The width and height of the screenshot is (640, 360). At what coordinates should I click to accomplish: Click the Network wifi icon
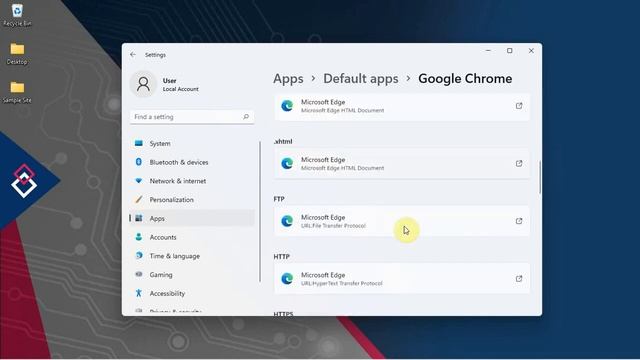point(139,181)
